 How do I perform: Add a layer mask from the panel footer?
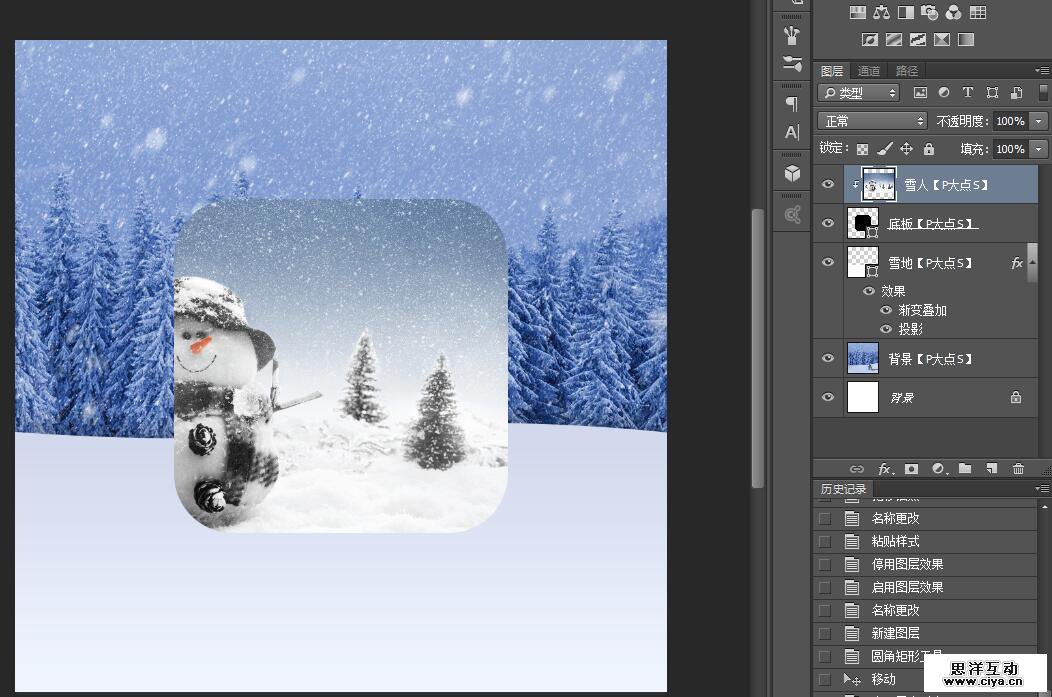(912, 468)
